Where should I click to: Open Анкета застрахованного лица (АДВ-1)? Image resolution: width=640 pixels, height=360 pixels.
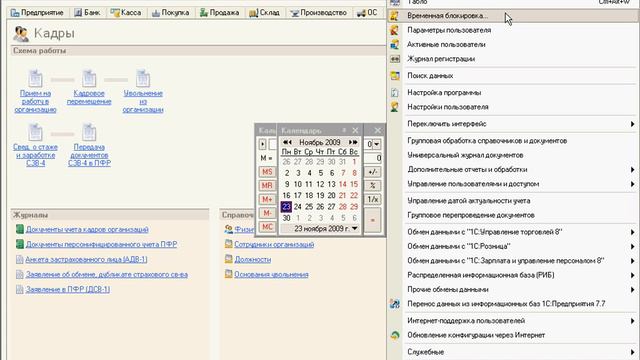(x=86, y=259)
